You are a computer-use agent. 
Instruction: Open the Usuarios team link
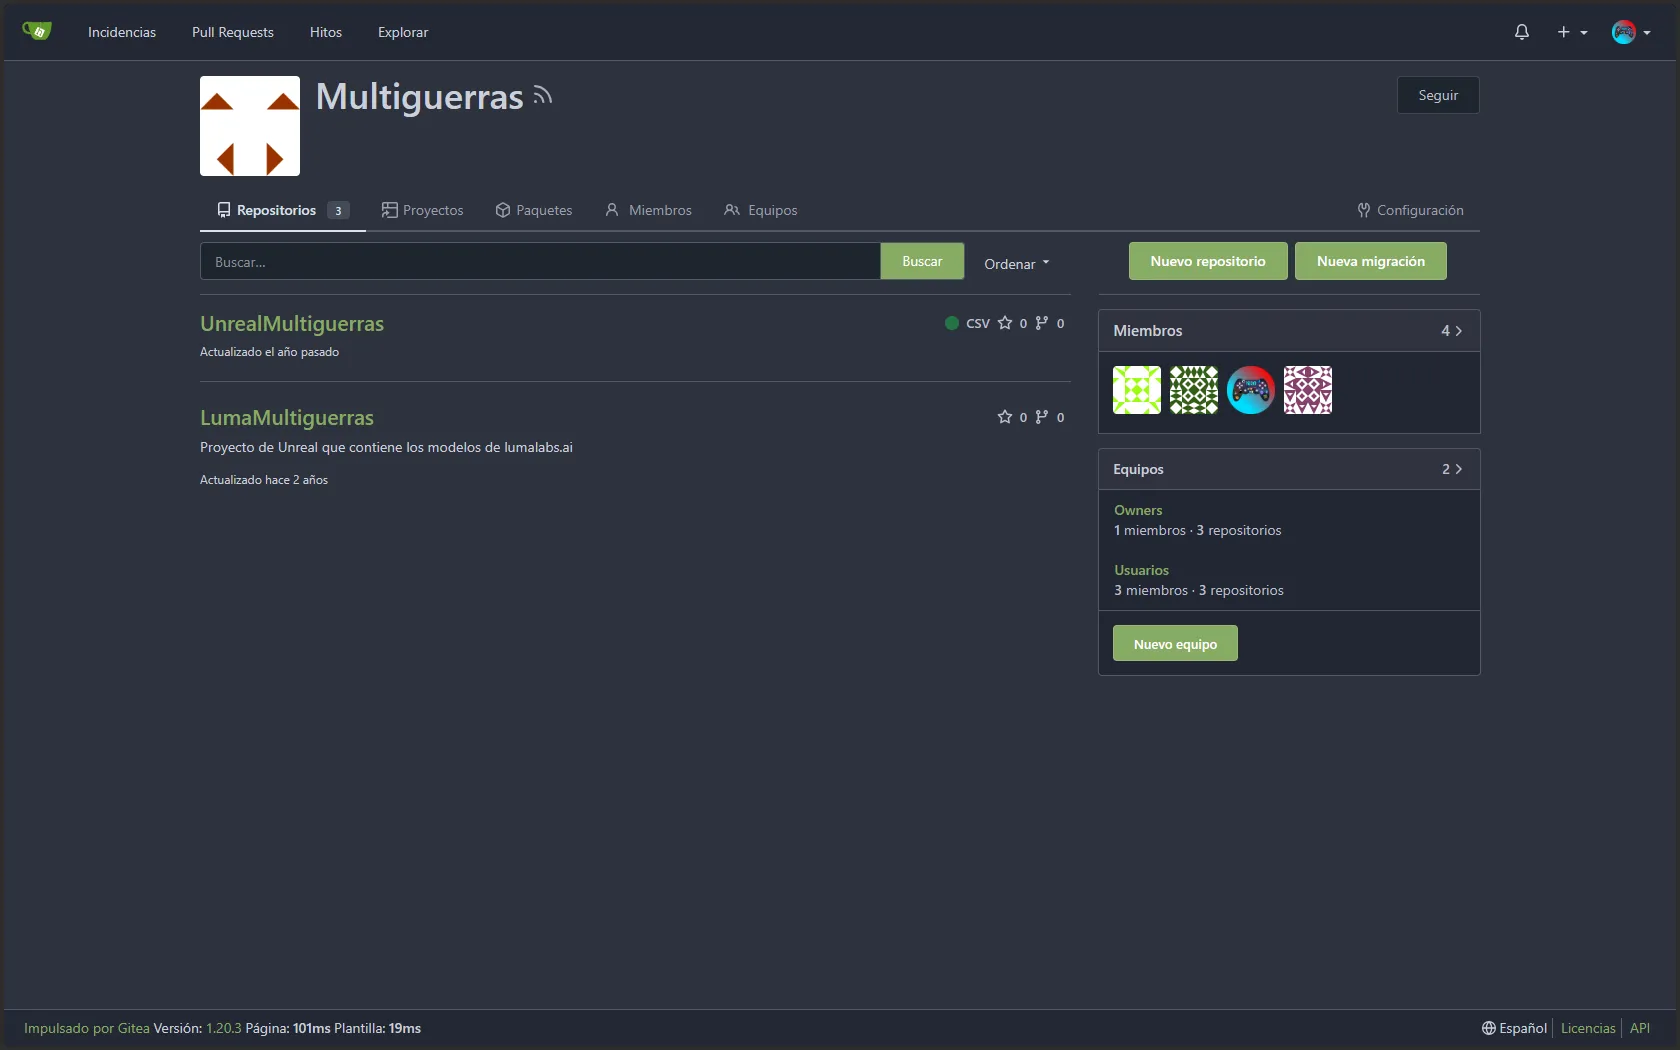tap(1141, 570)
